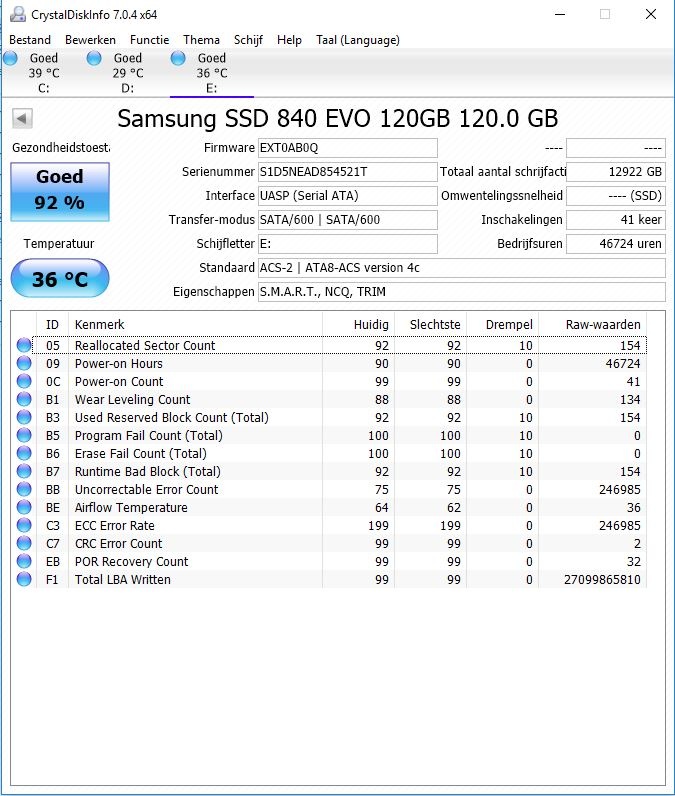Click the Omwentelingssnelheid value ---- (SSD)
This screenshot has height=796, width=675.
point(616,195)
